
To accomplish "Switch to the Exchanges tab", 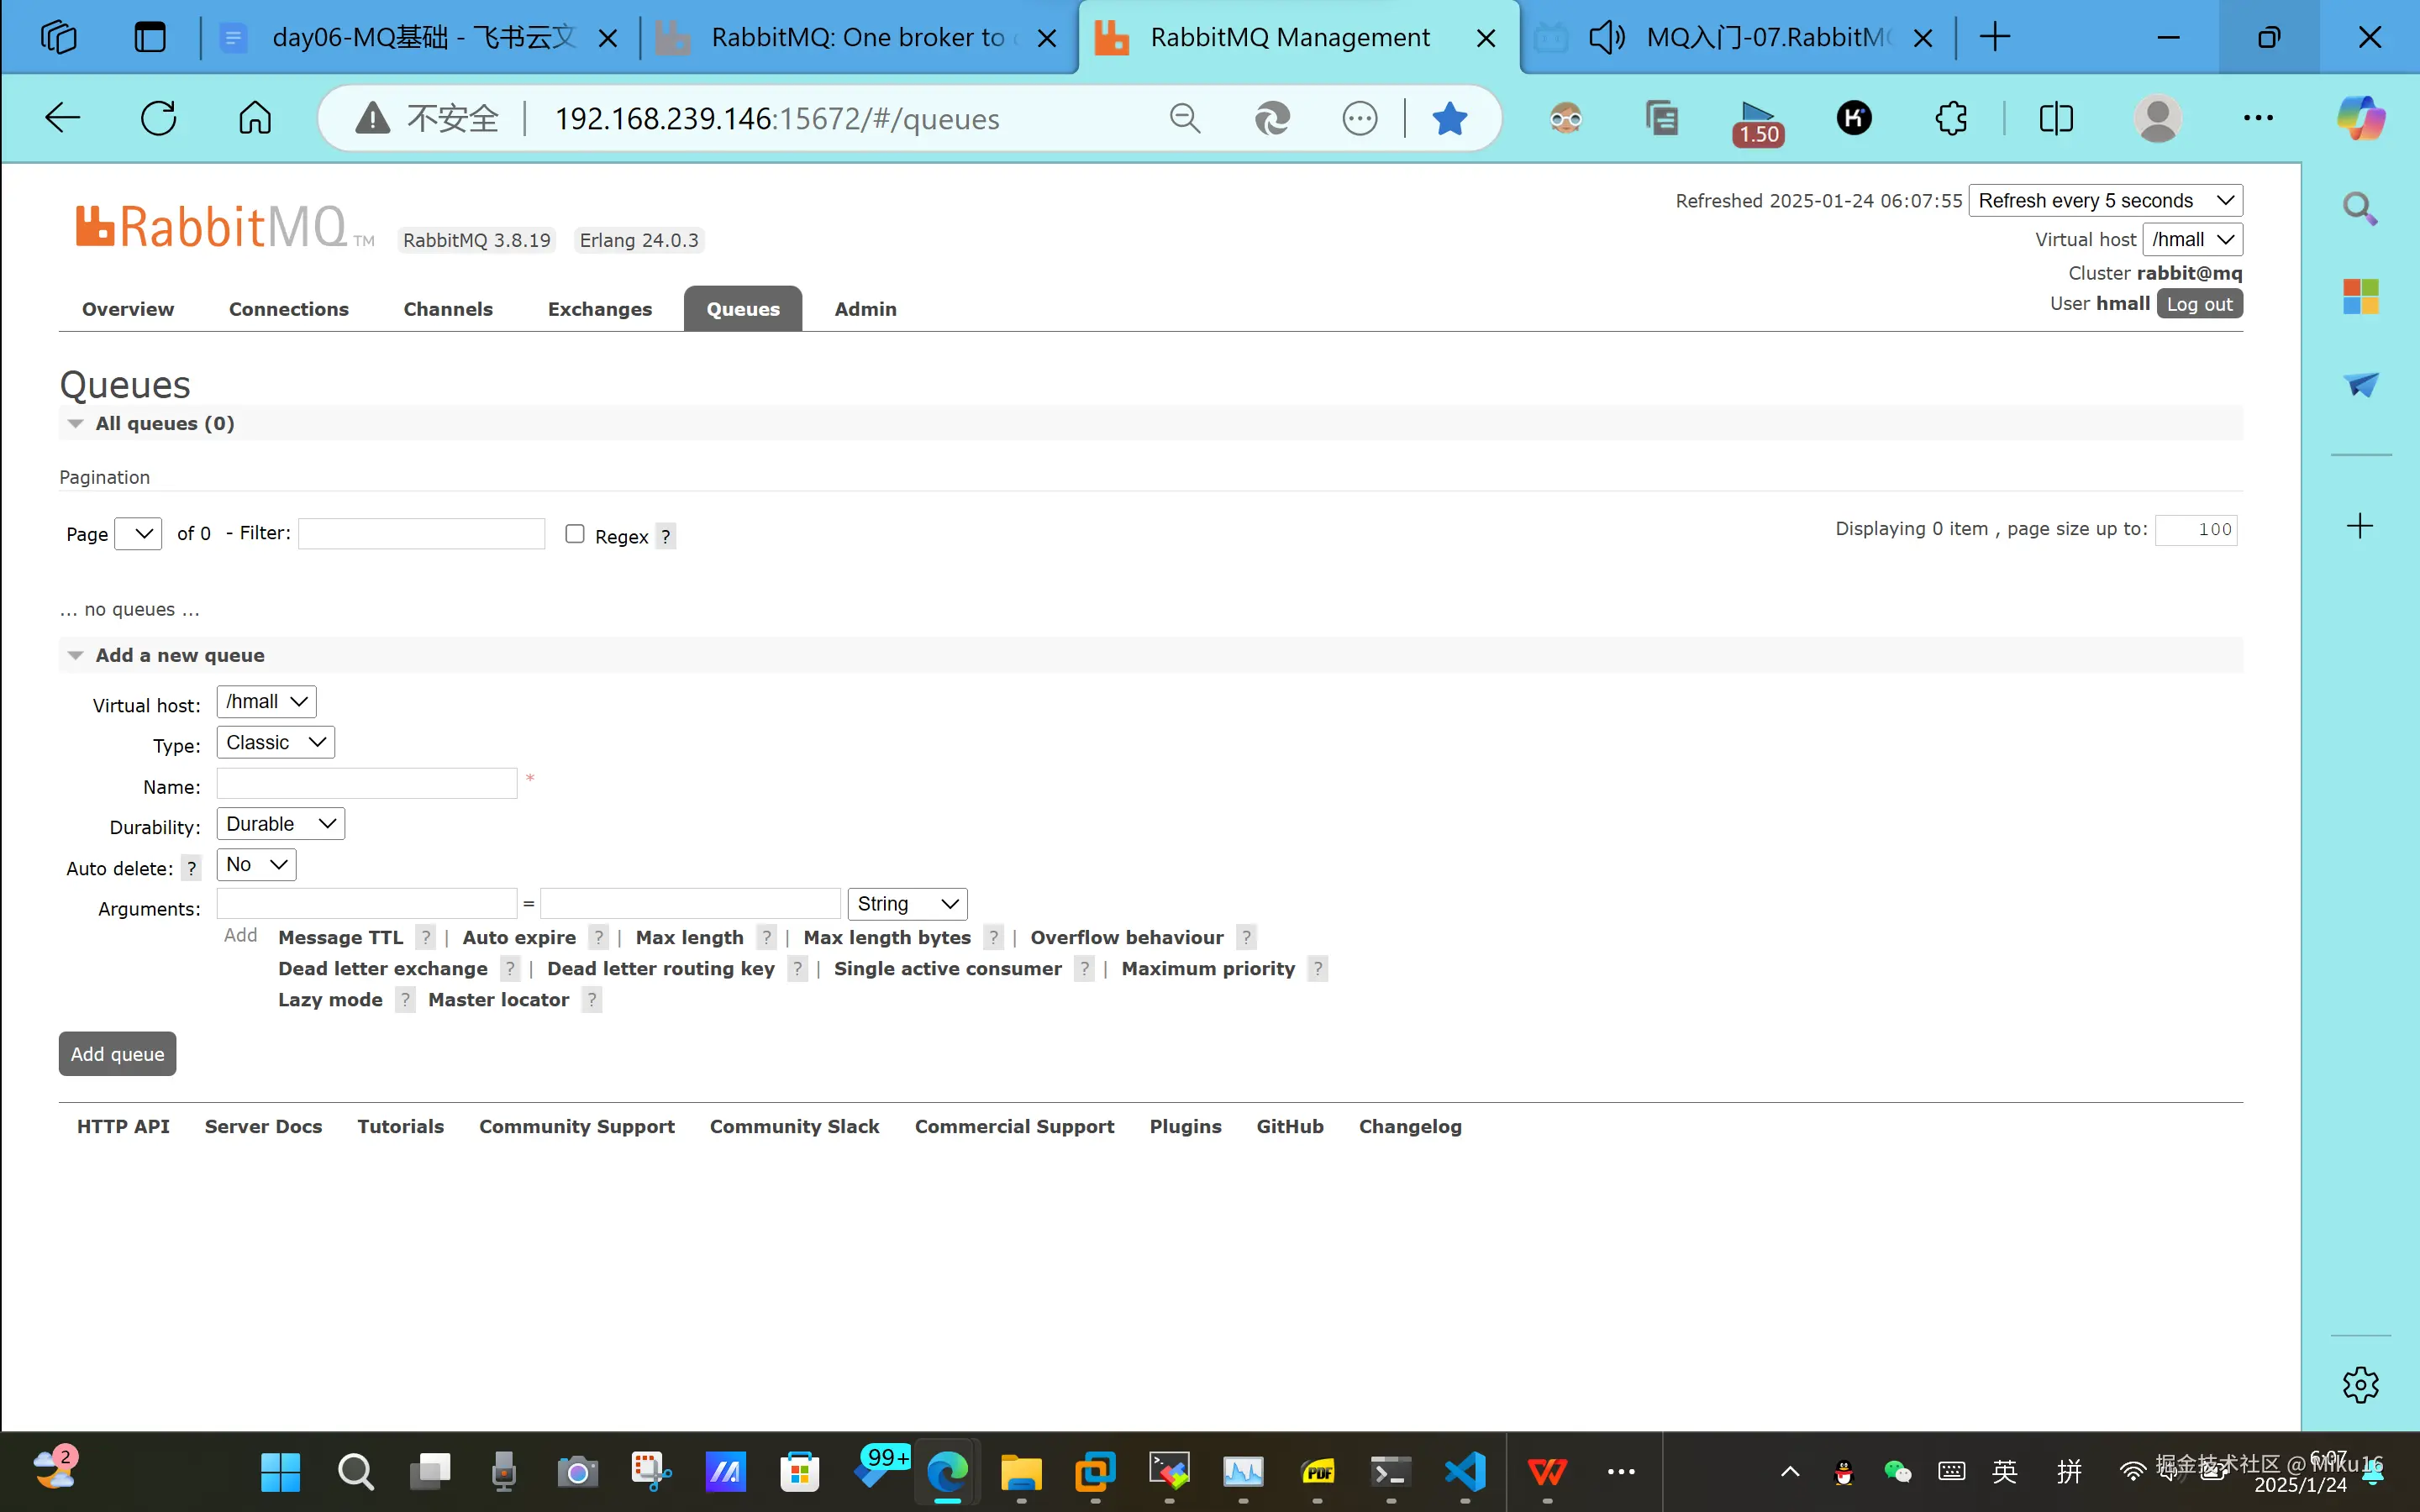I will tap(599, 309).
